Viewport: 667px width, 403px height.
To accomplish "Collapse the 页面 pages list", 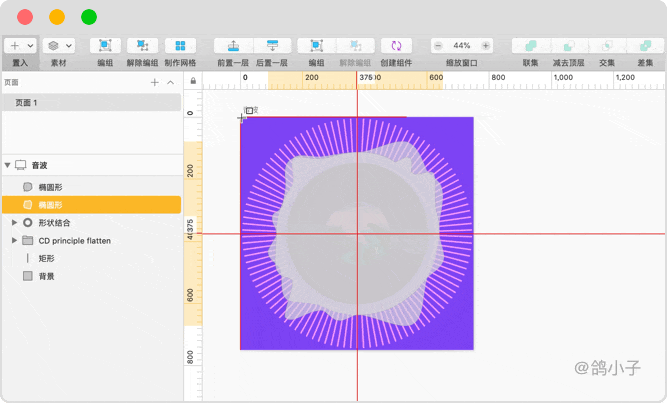I will 171,82.
